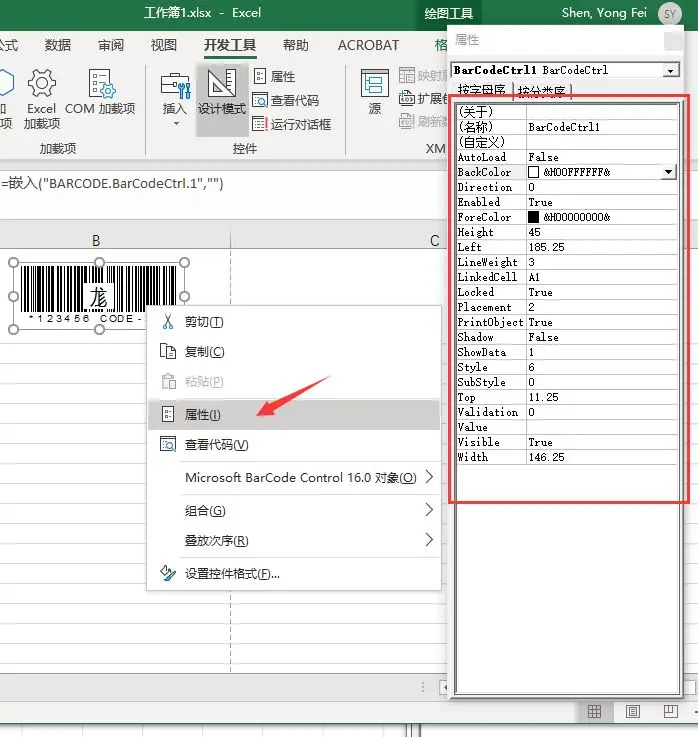
Task: Click the ribbon 查看代码 icon
Action: (260, 100)
